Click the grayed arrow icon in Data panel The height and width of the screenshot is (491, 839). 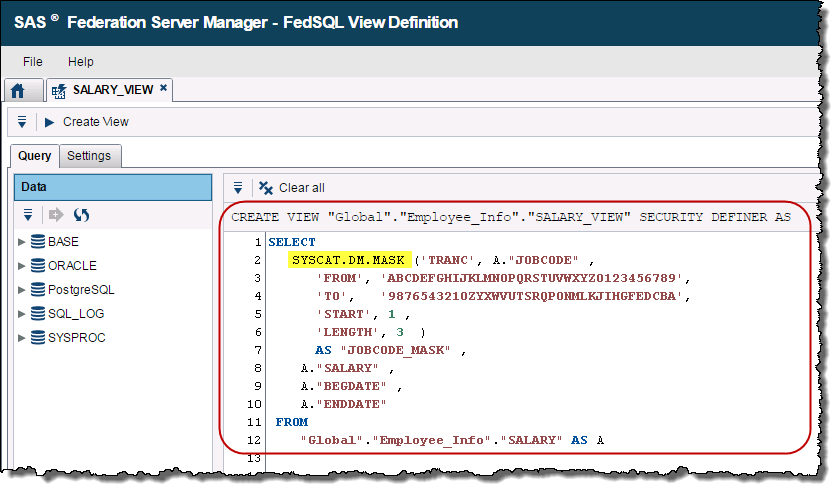click(x=56, y=215)
